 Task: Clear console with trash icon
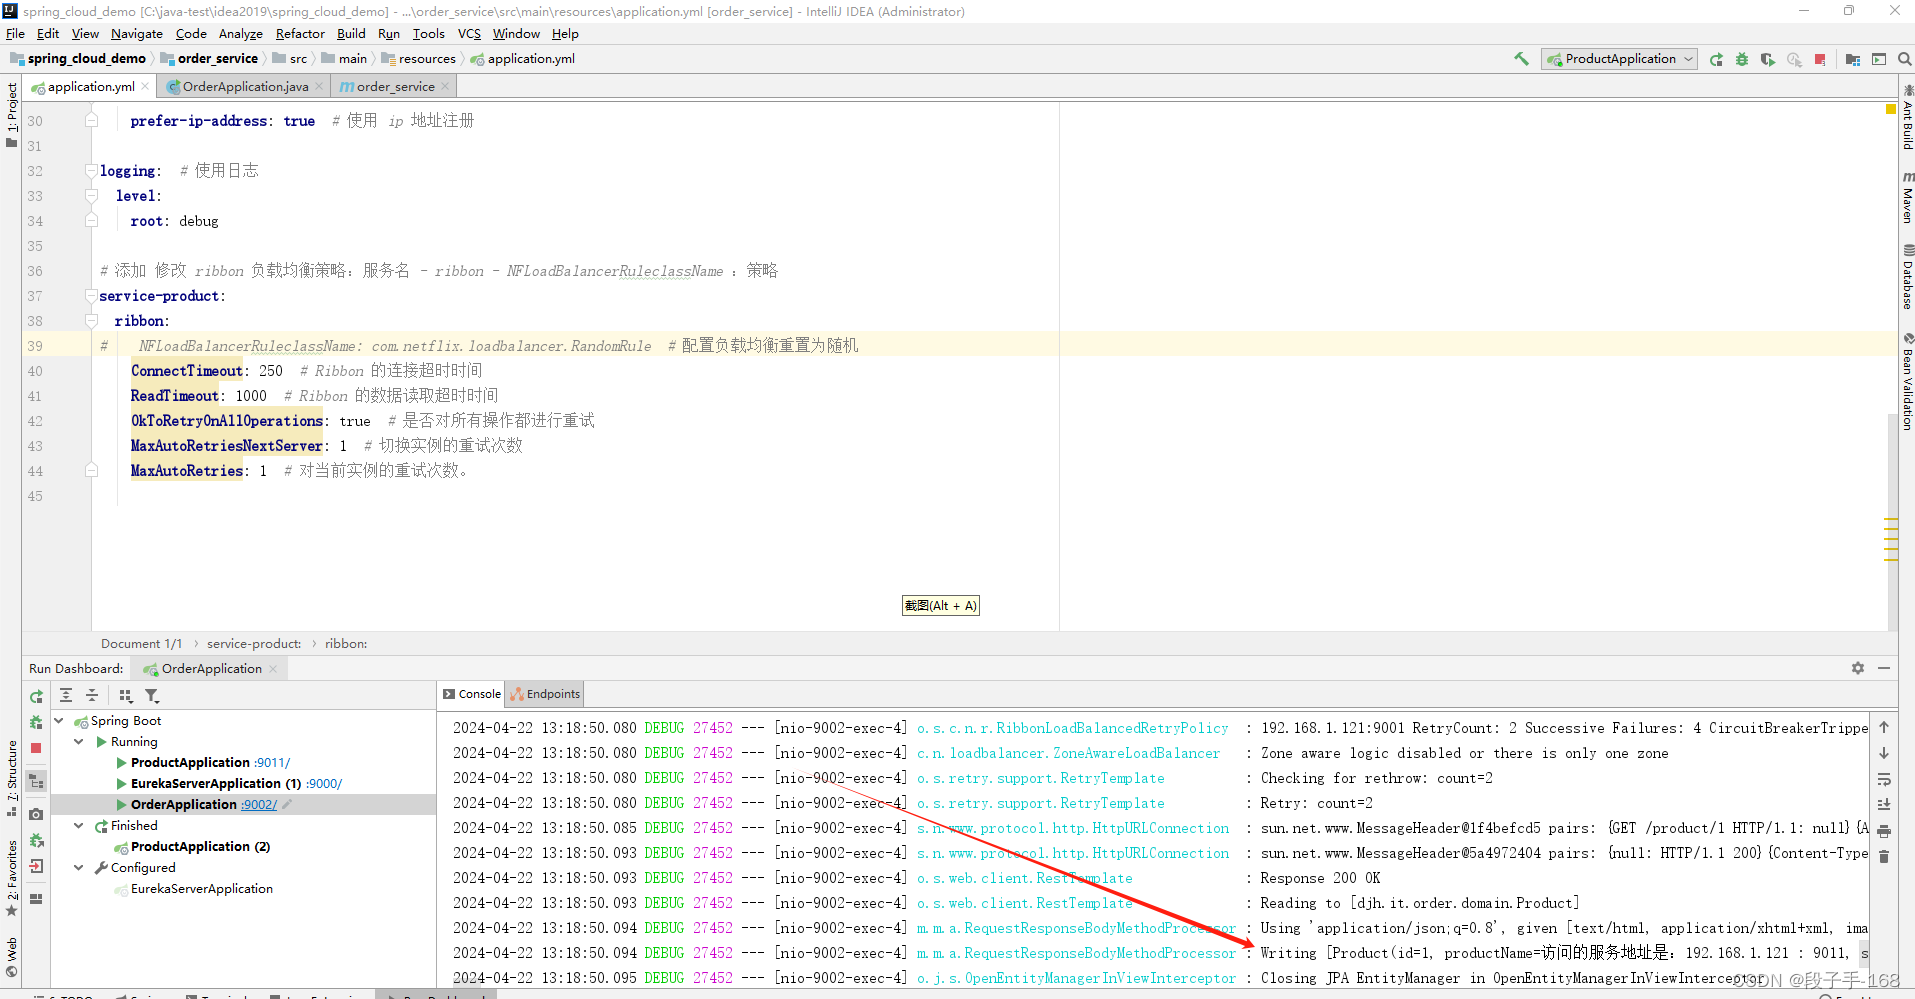click(1884, 857)
